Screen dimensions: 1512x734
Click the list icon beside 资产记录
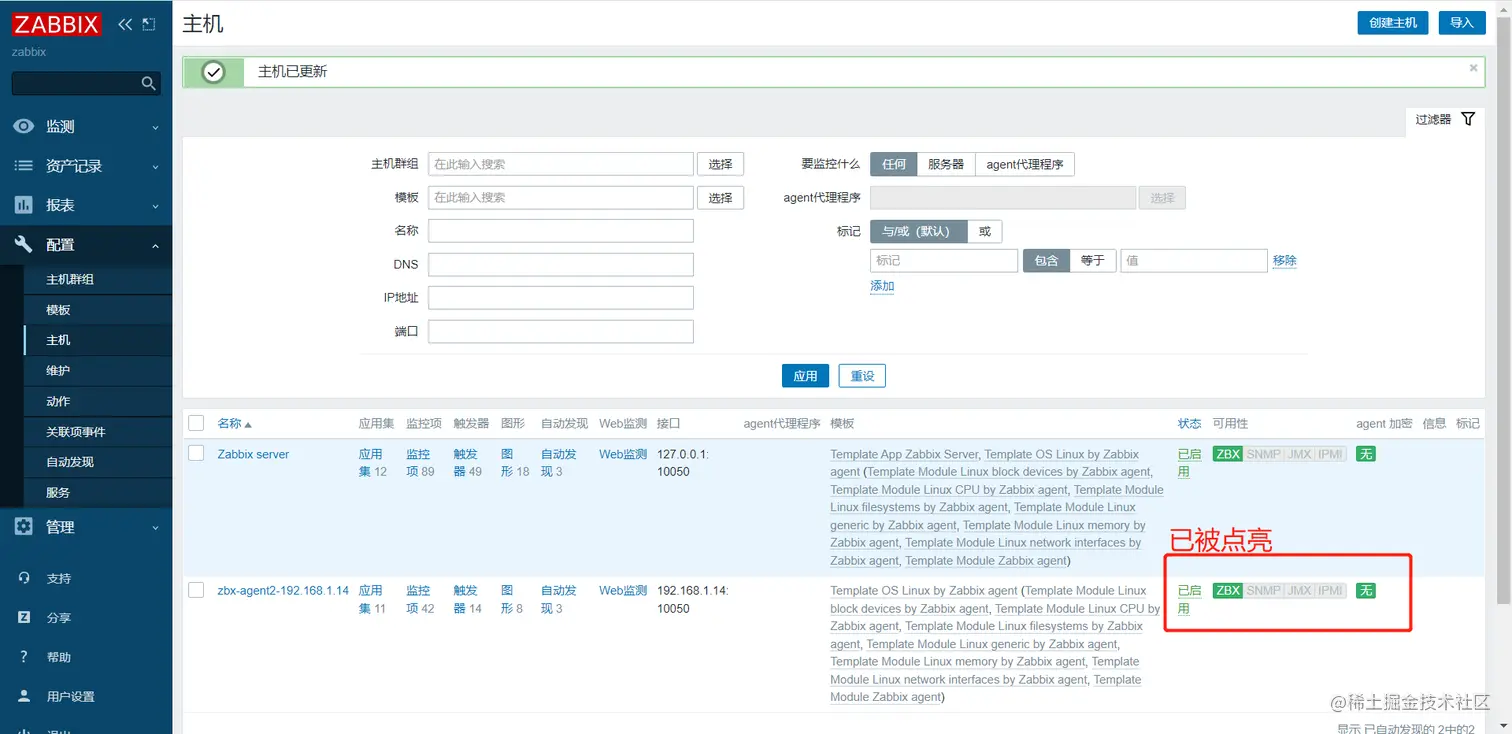[x=23, y=166]
